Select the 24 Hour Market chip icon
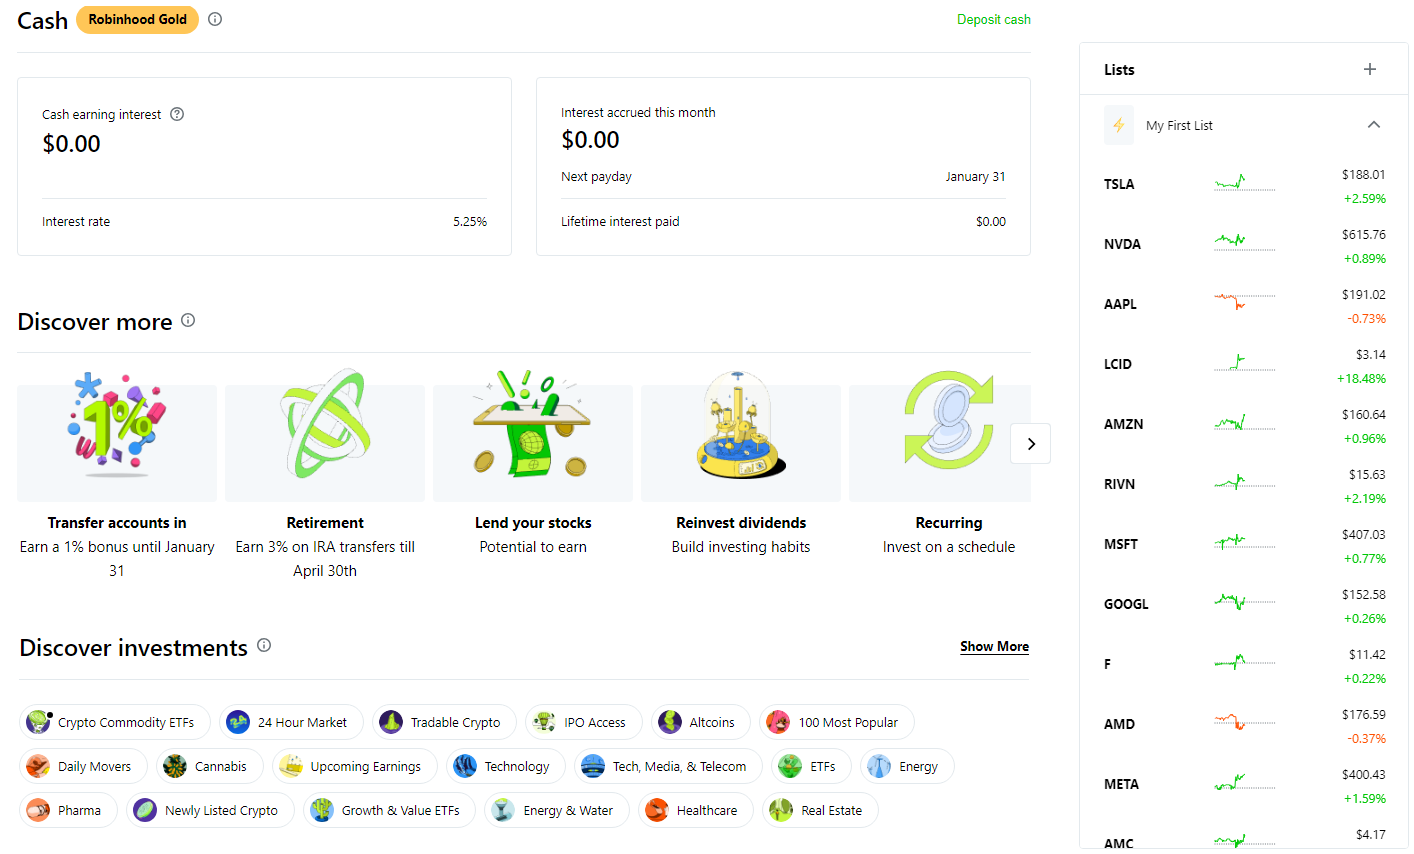The image size is (1414, 854). point(238,722)
